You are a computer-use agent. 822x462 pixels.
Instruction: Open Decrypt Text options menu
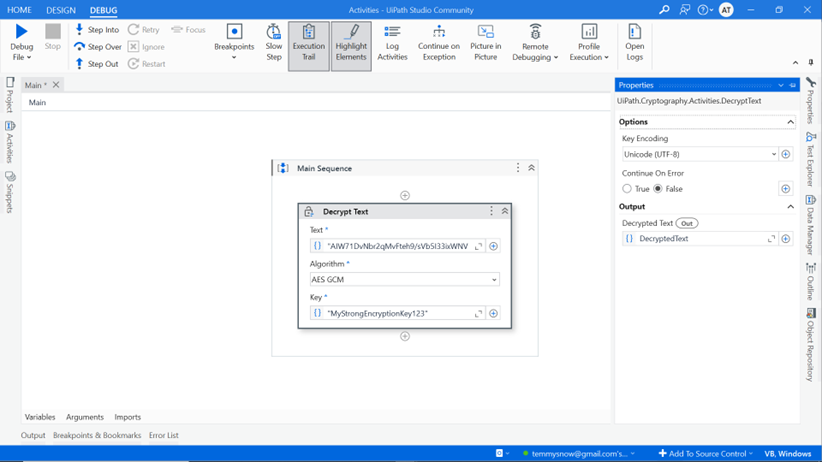tap(491, 211)
